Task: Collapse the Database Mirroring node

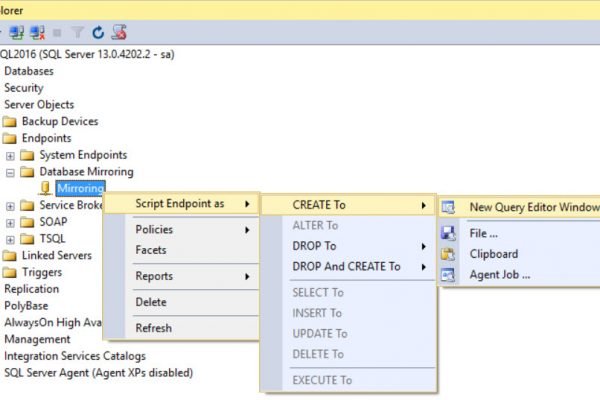Action: click(x=10, y=172)
